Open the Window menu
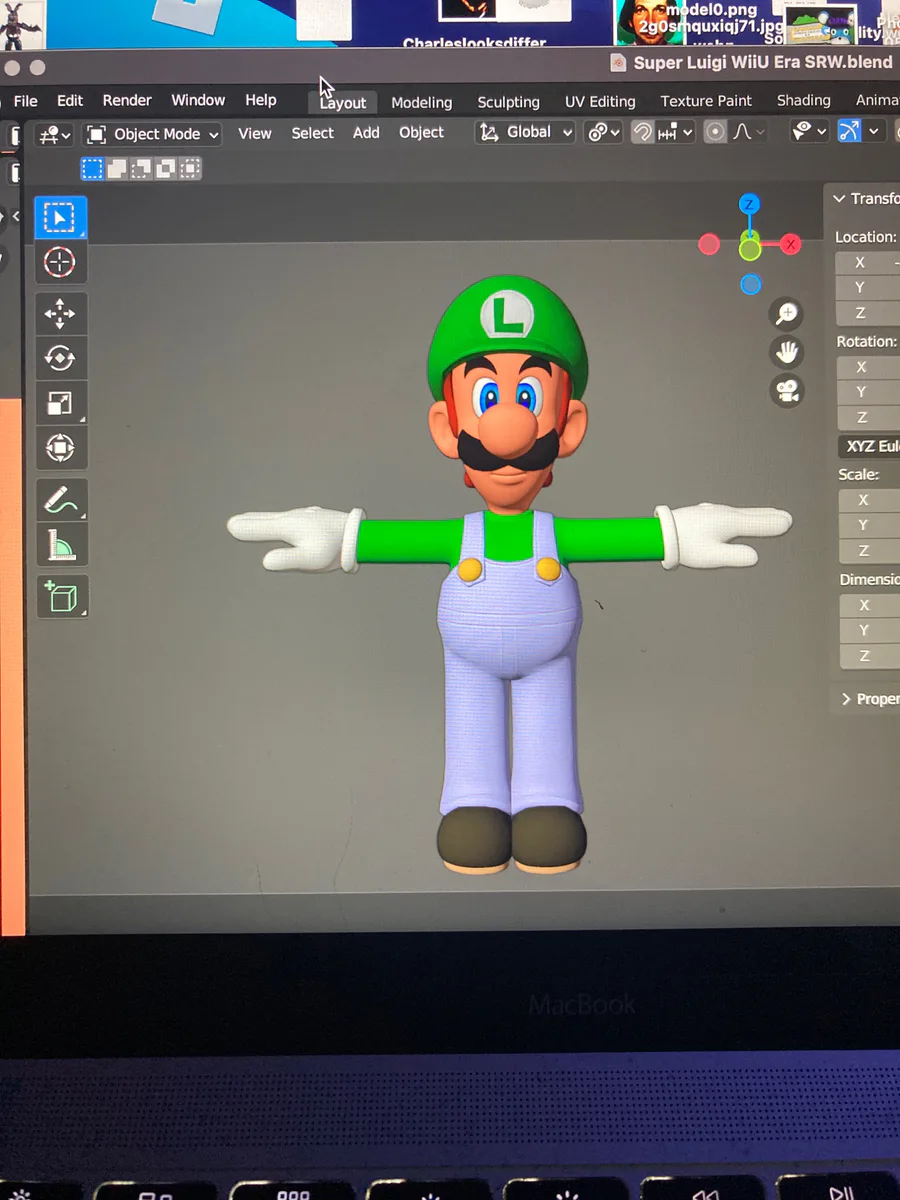900x1200 pixels. pos(198,100)
